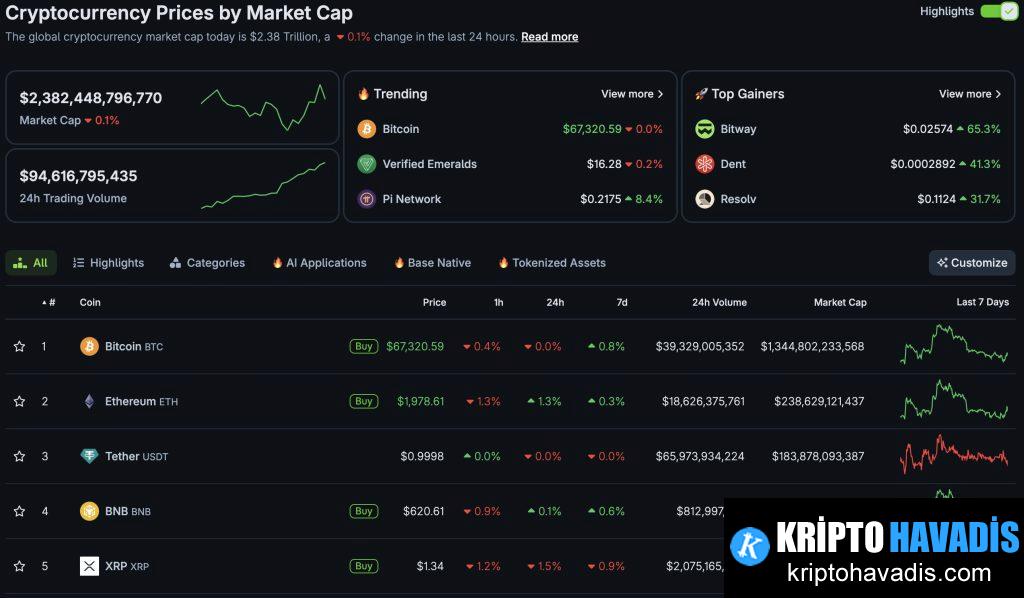
Task: Star Bitcoin to add to watchlist
Action: [18, 346]
